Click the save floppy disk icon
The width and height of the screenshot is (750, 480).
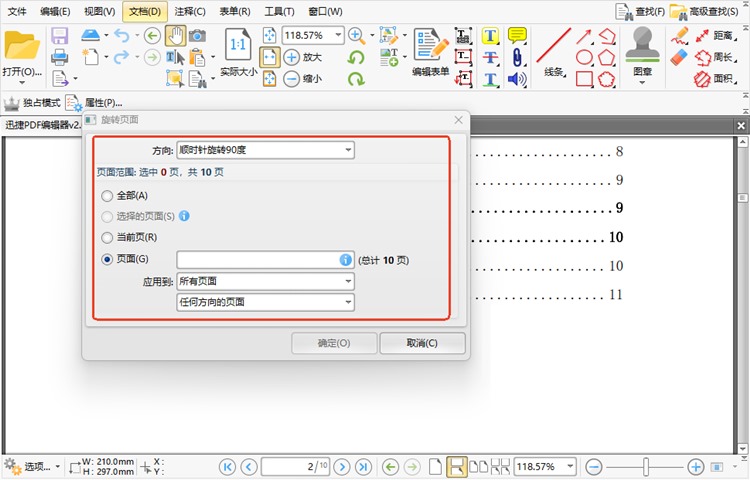click(x=60, y=36)
